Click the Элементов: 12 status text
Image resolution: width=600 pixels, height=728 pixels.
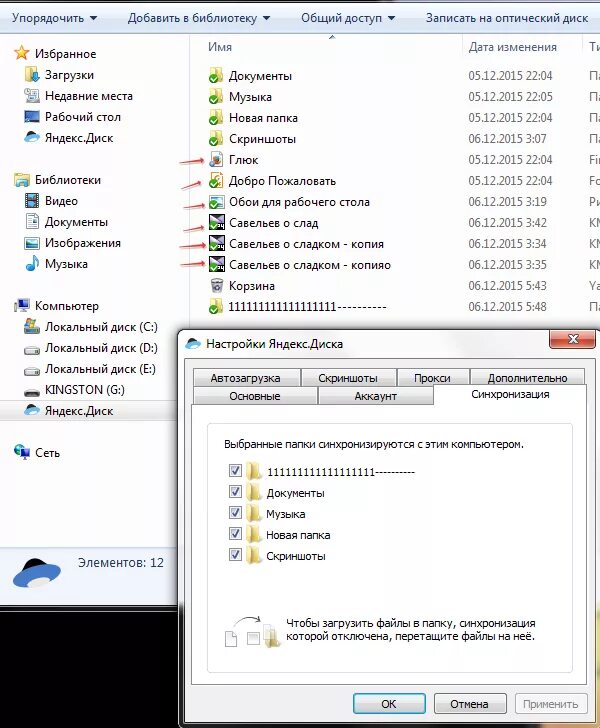tap(121, 562)
